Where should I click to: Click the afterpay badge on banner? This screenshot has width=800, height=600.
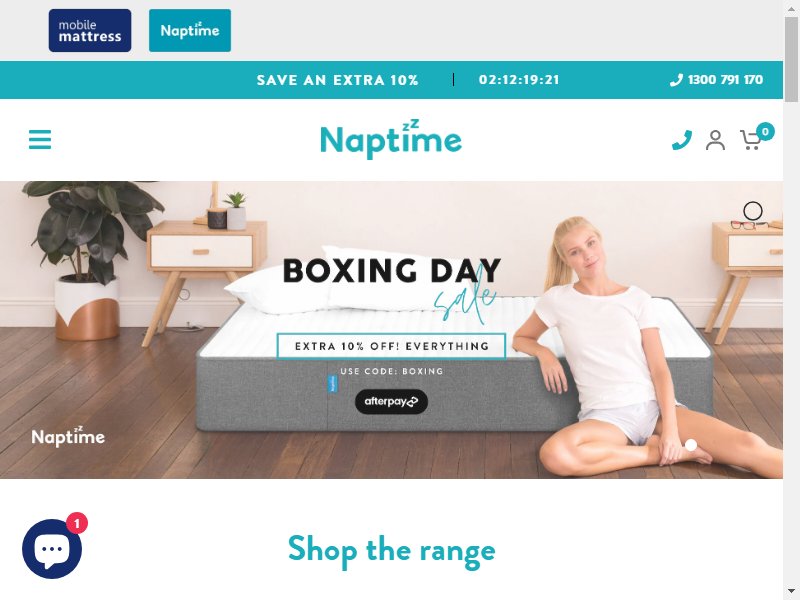pyautogui.click(x=391, y=402)
